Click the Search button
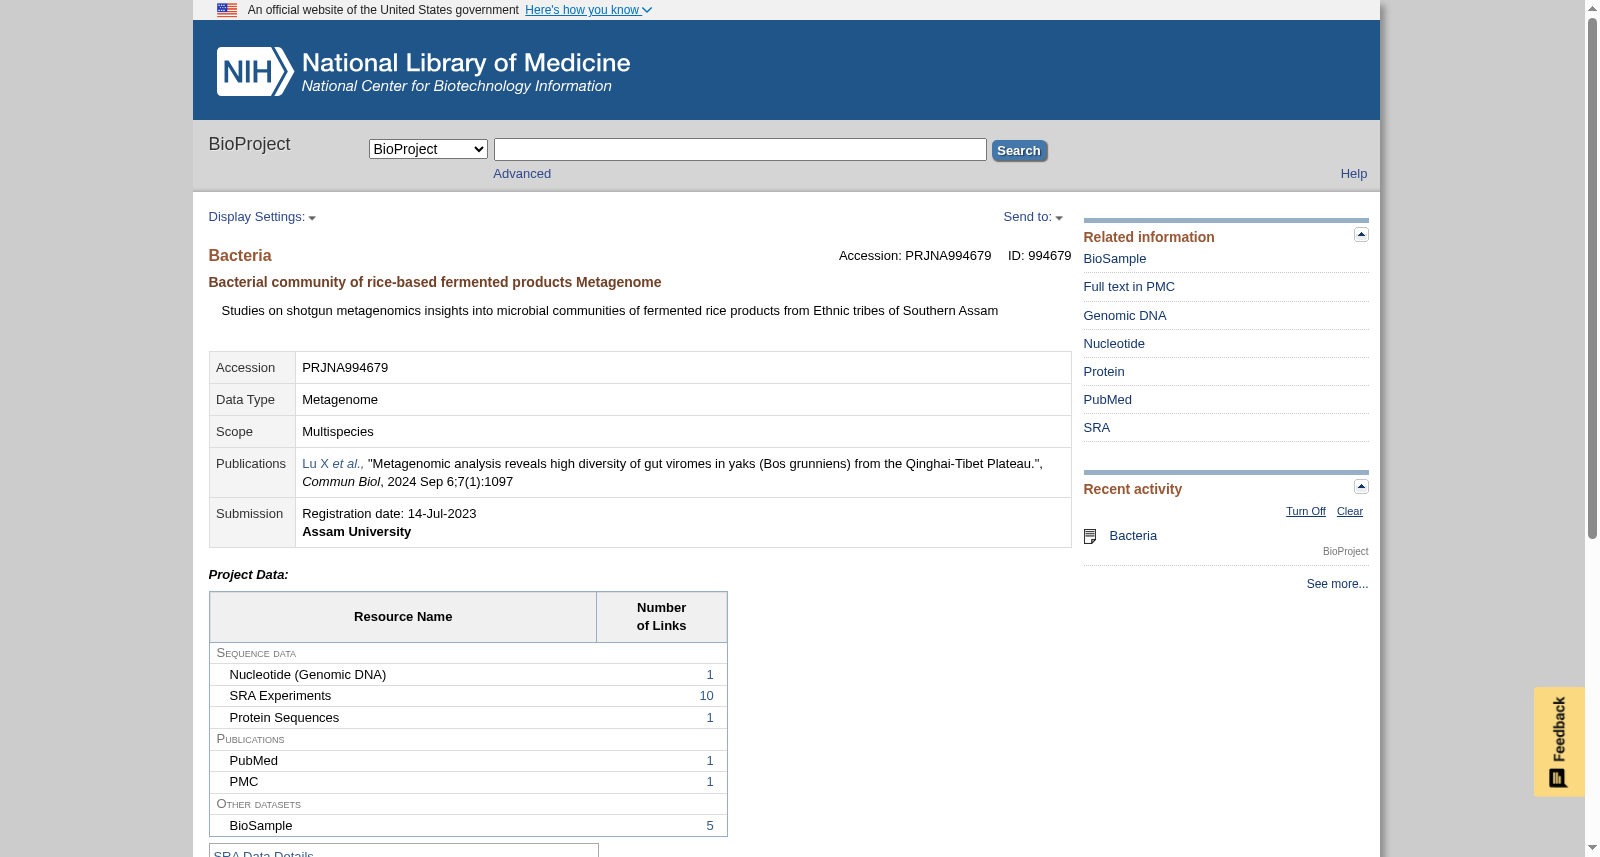The height and width of the screenshot is (857, 1600). pyautogui.click(x=1019, y=151)
